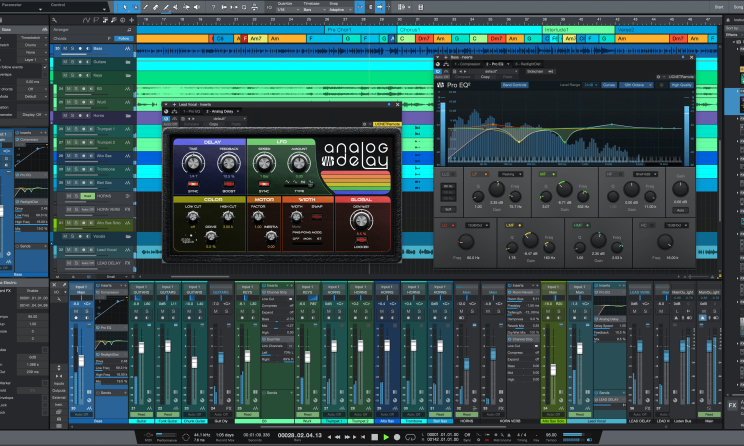The image size is (744, 446).
Task: Open the Timebase Bars dropdown
Action: [x=314, y=9]
